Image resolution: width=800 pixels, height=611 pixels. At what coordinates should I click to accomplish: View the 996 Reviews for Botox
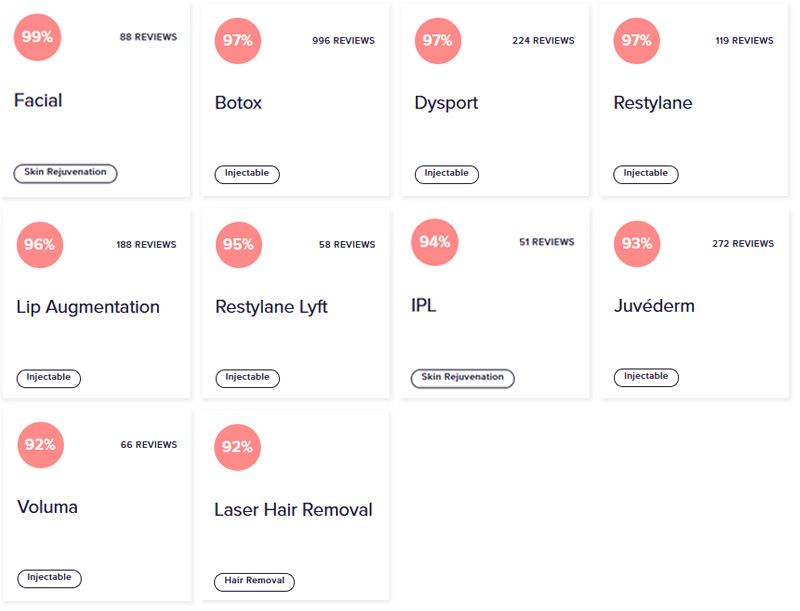click(x=343, y=41)
